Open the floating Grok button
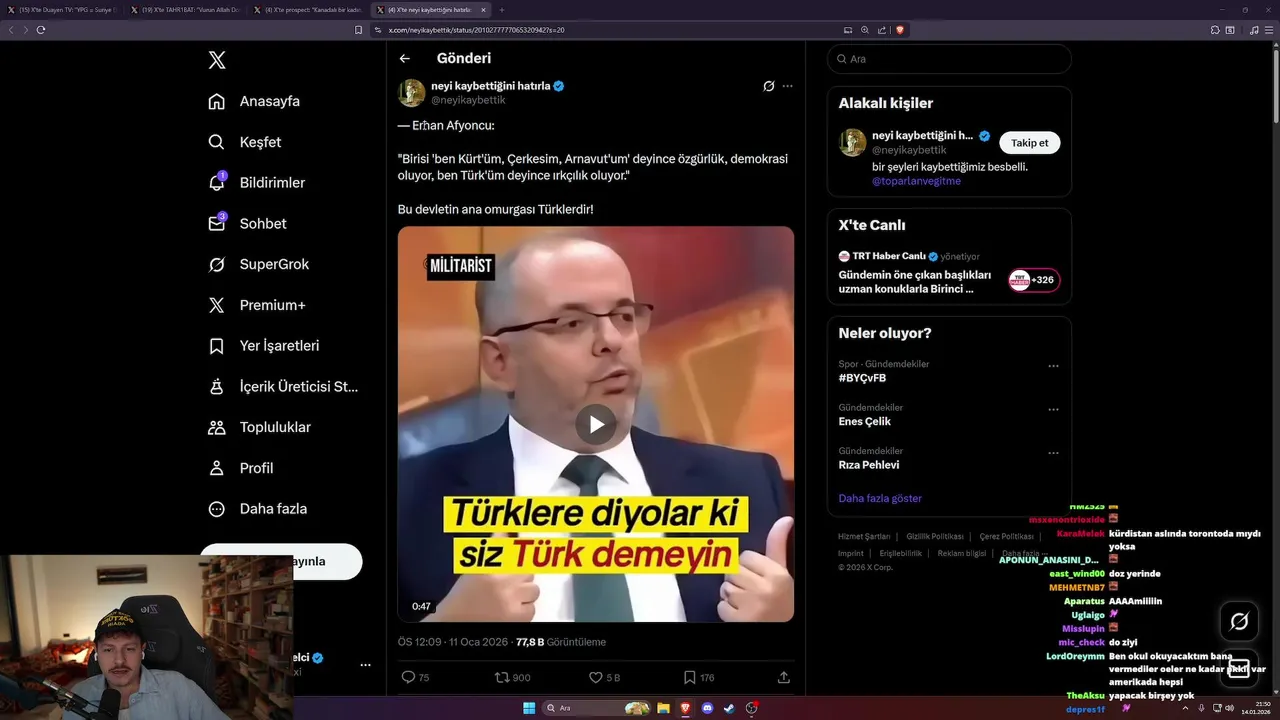 1239,622
